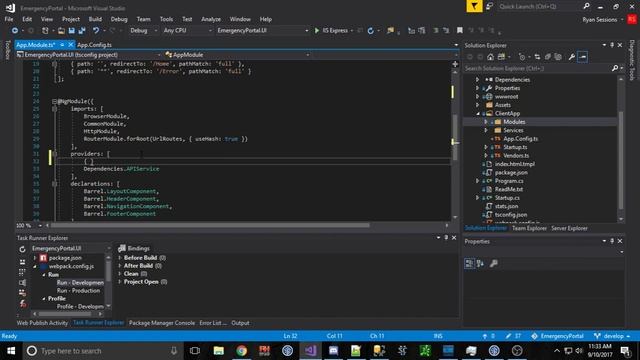Click the Save toolbar icon
Viewport: 640px width, 360px height.
pyautogui.click(x=72, y=31)
